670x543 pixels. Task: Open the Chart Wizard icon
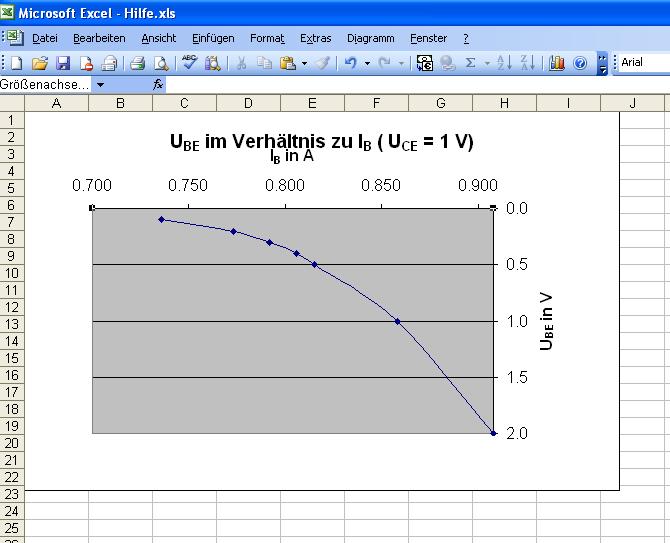[557, 63]
